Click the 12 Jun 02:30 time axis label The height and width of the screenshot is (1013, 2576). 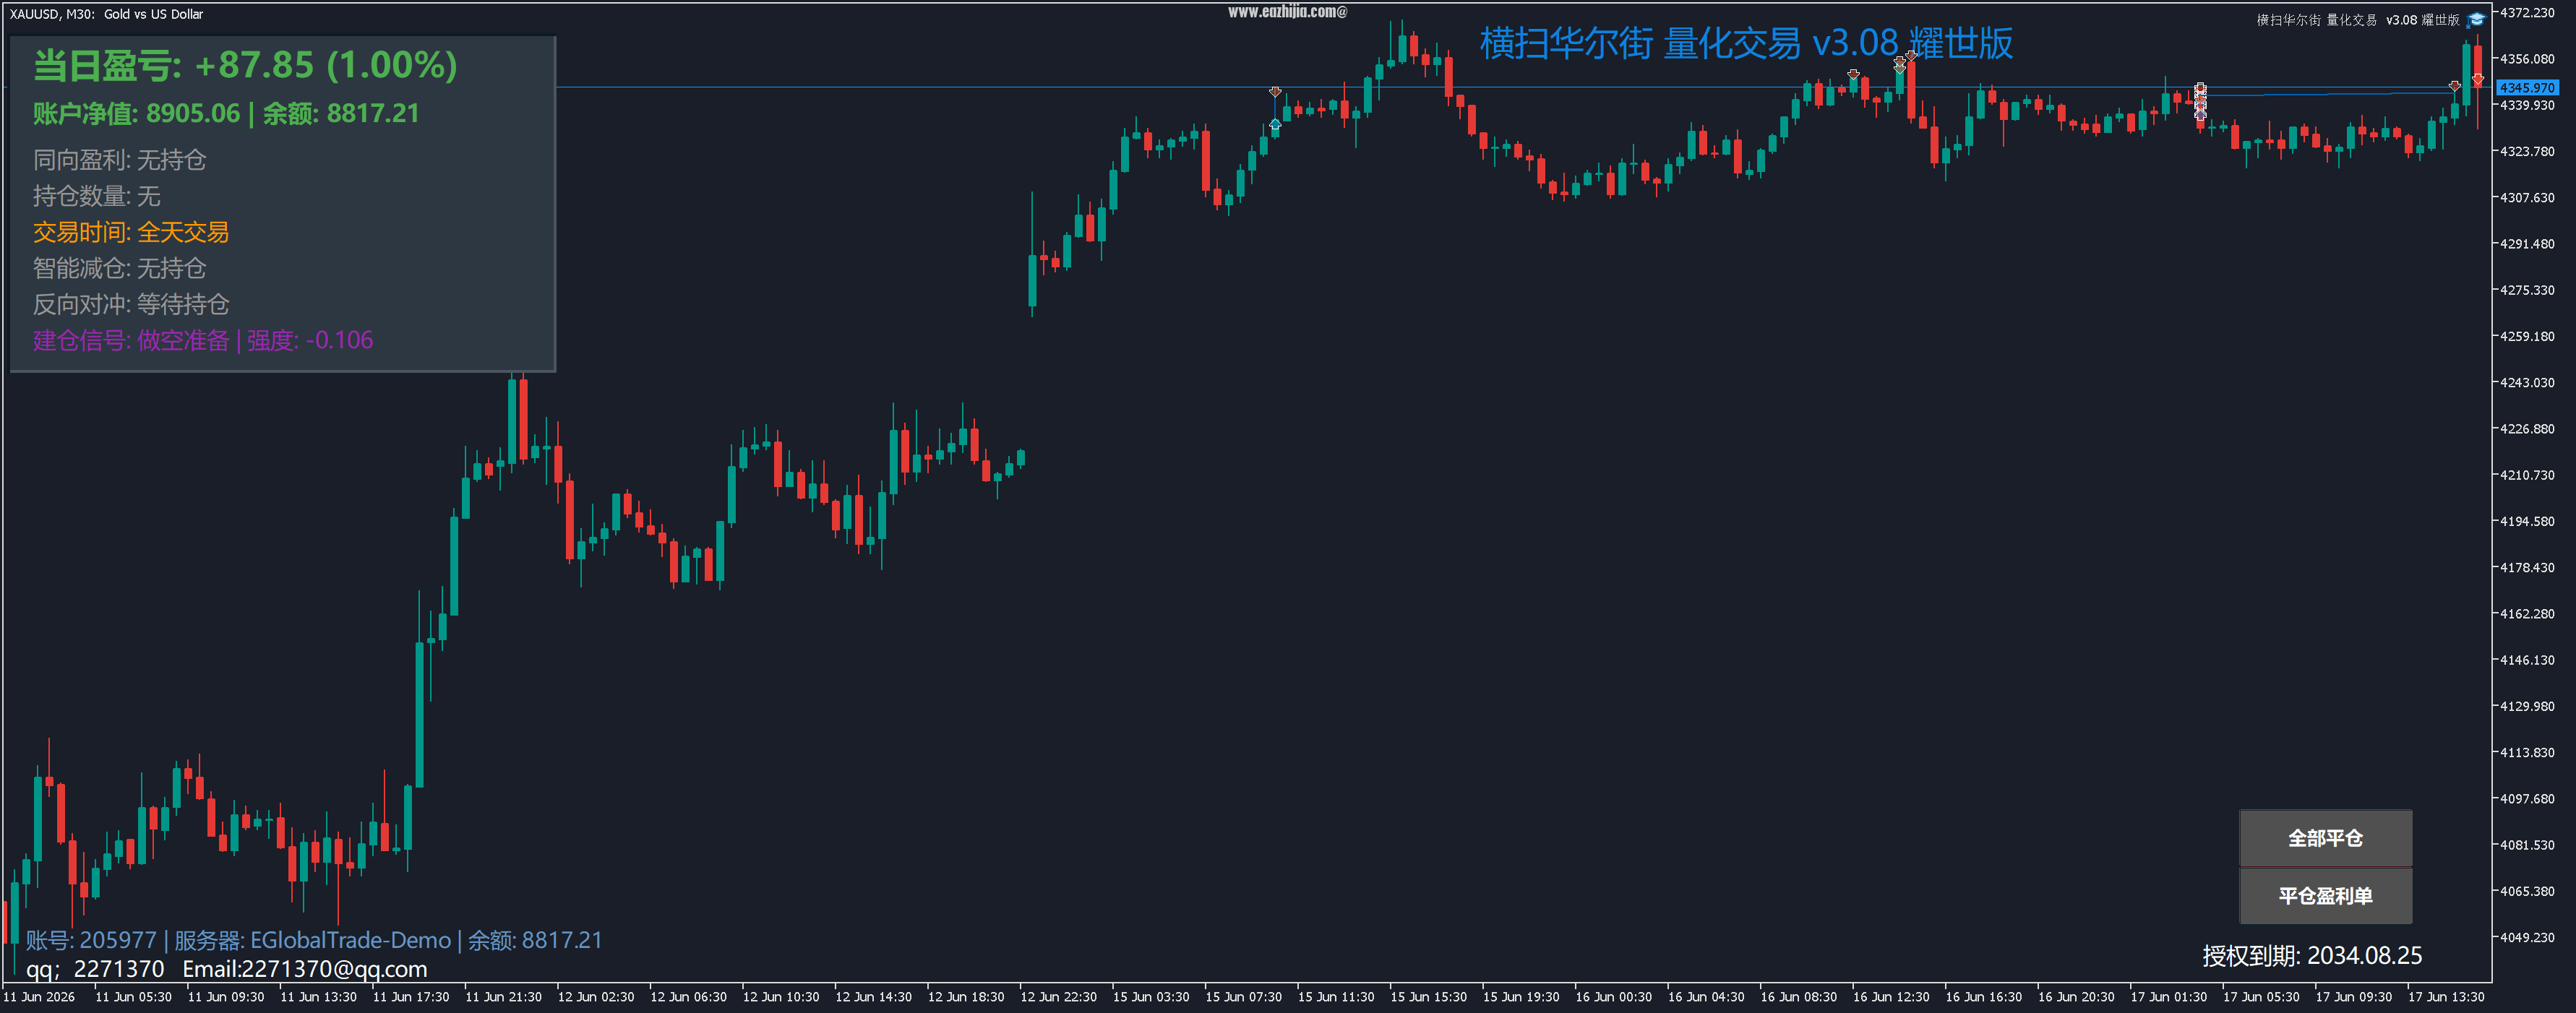click(x=596, y=997)
